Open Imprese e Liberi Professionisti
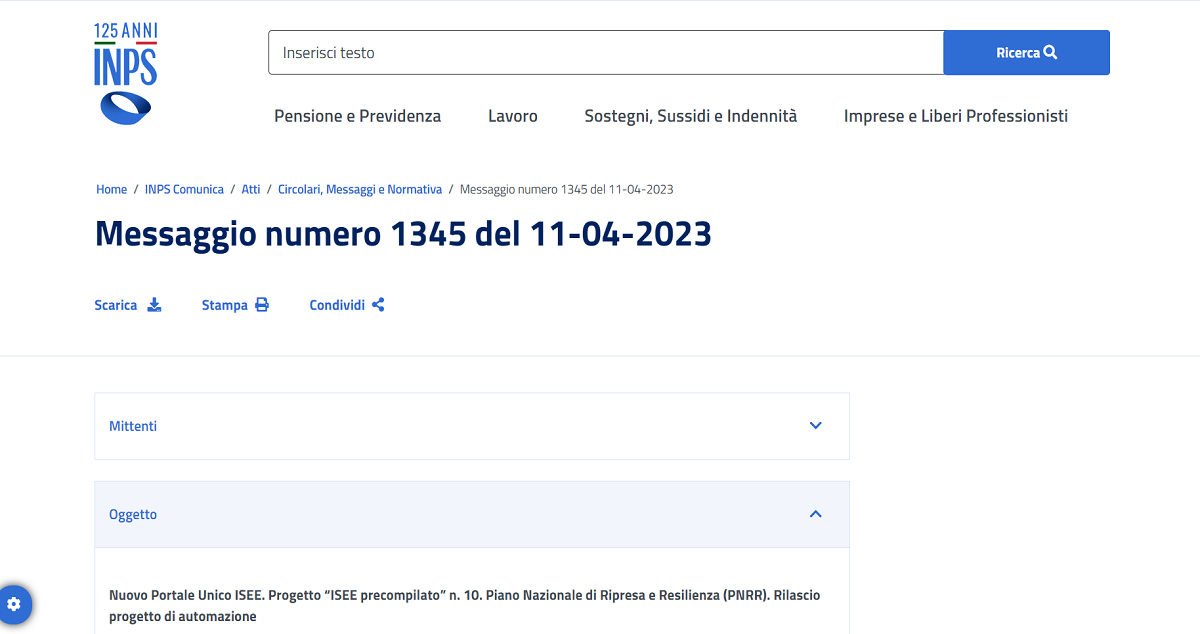 (955, 116)
